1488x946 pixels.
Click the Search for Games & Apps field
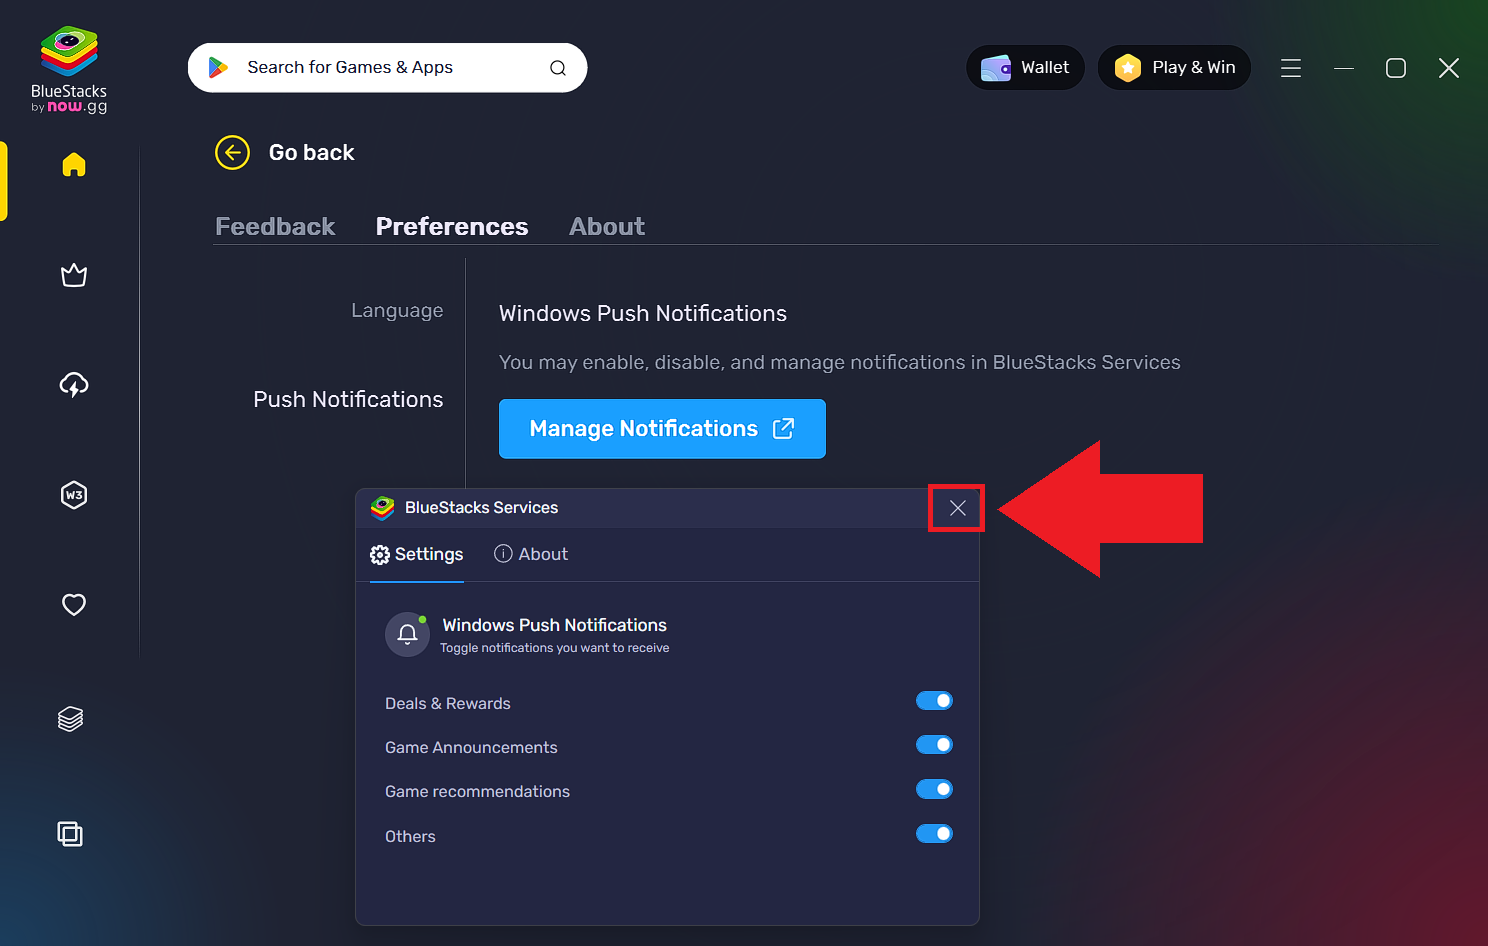click(x=388, y=67)
